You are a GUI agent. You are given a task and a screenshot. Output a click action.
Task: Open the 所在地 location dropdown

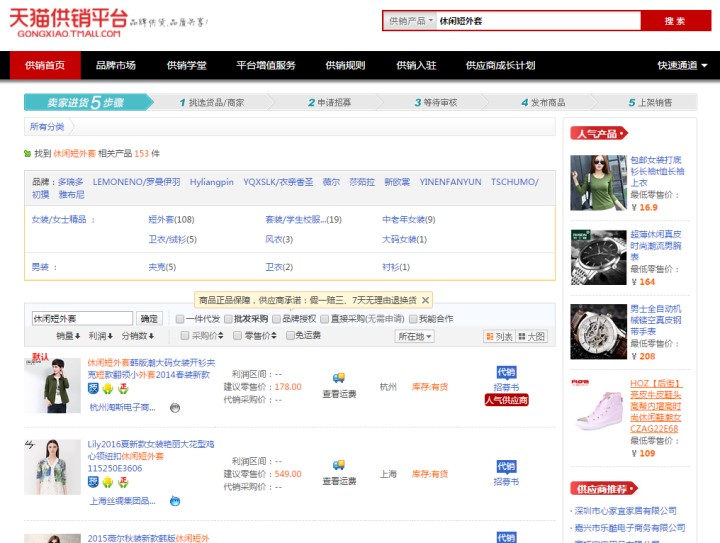(416, 337)
